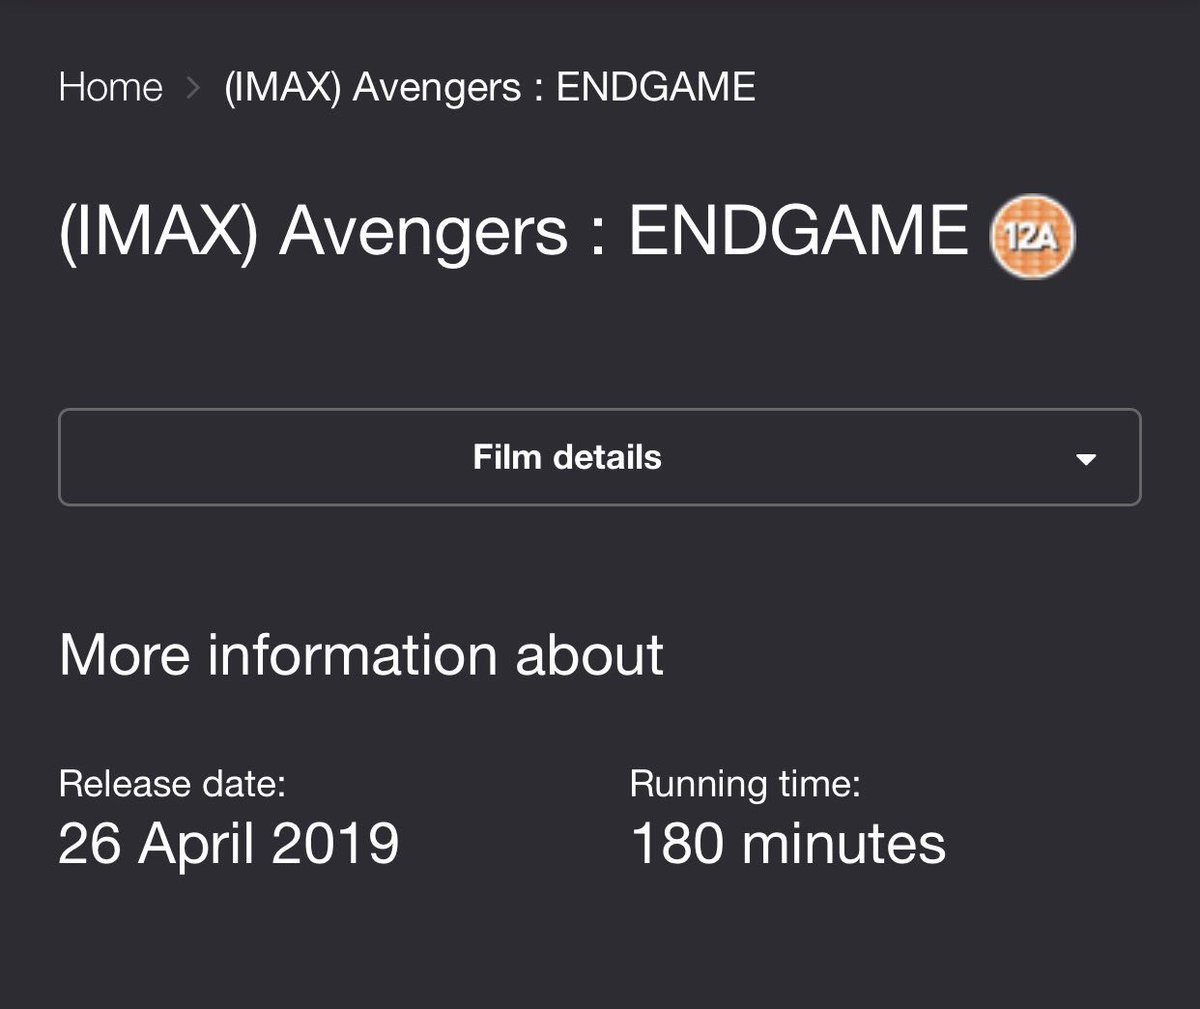Click the word 'ENDGAME' in the large heading

click(x=798, y=232)
